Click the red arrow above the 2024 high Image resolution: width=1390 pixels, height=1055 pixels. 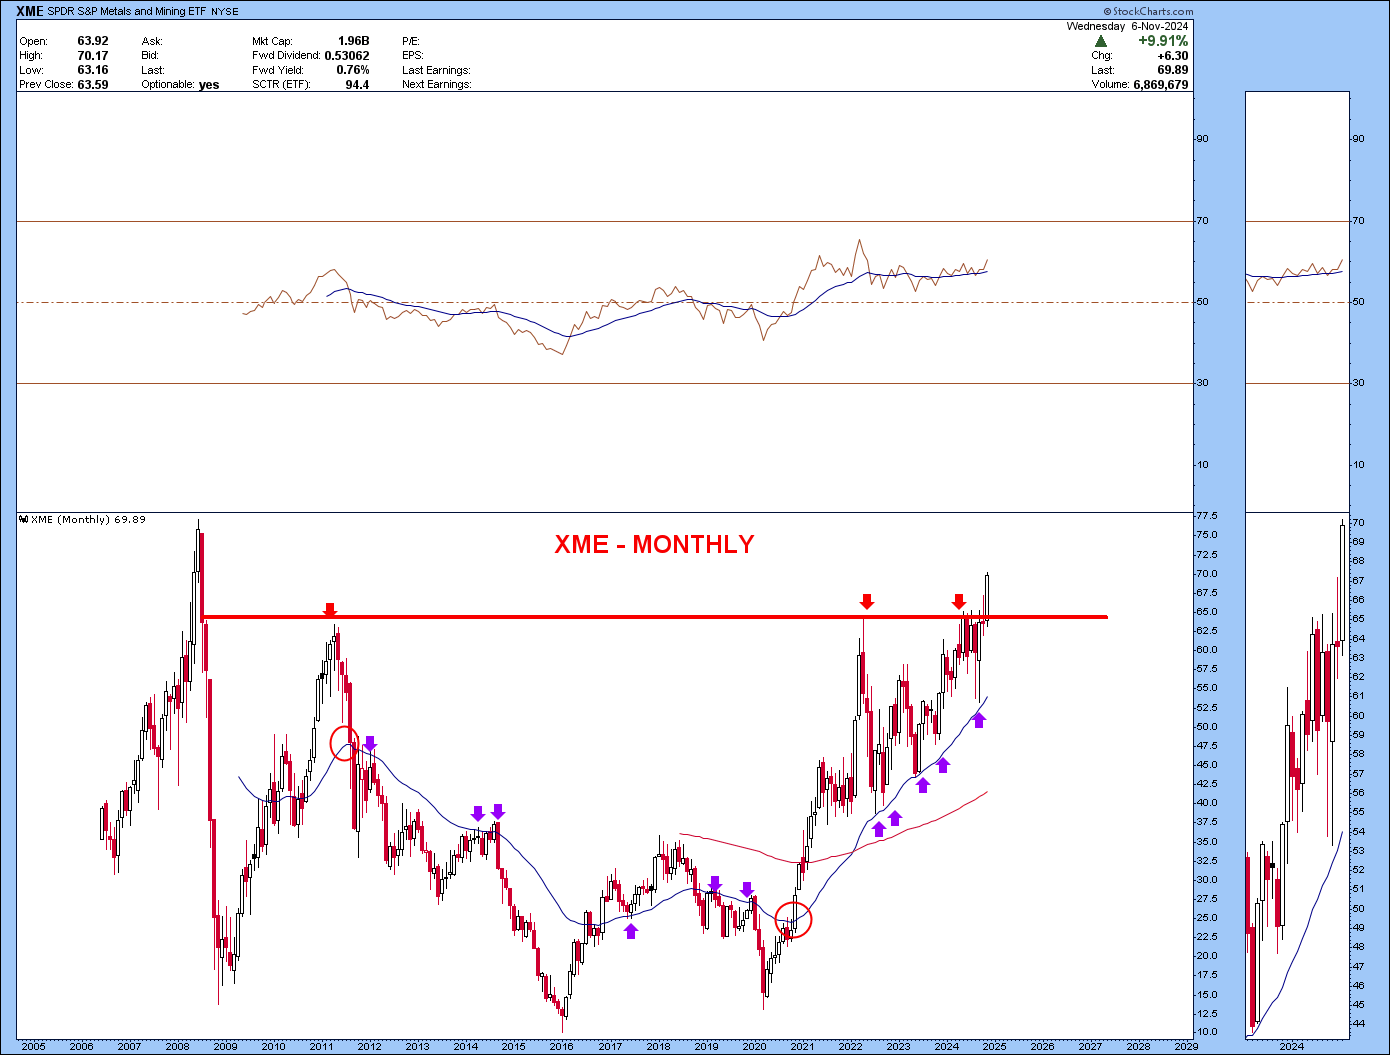coord(959,601)
